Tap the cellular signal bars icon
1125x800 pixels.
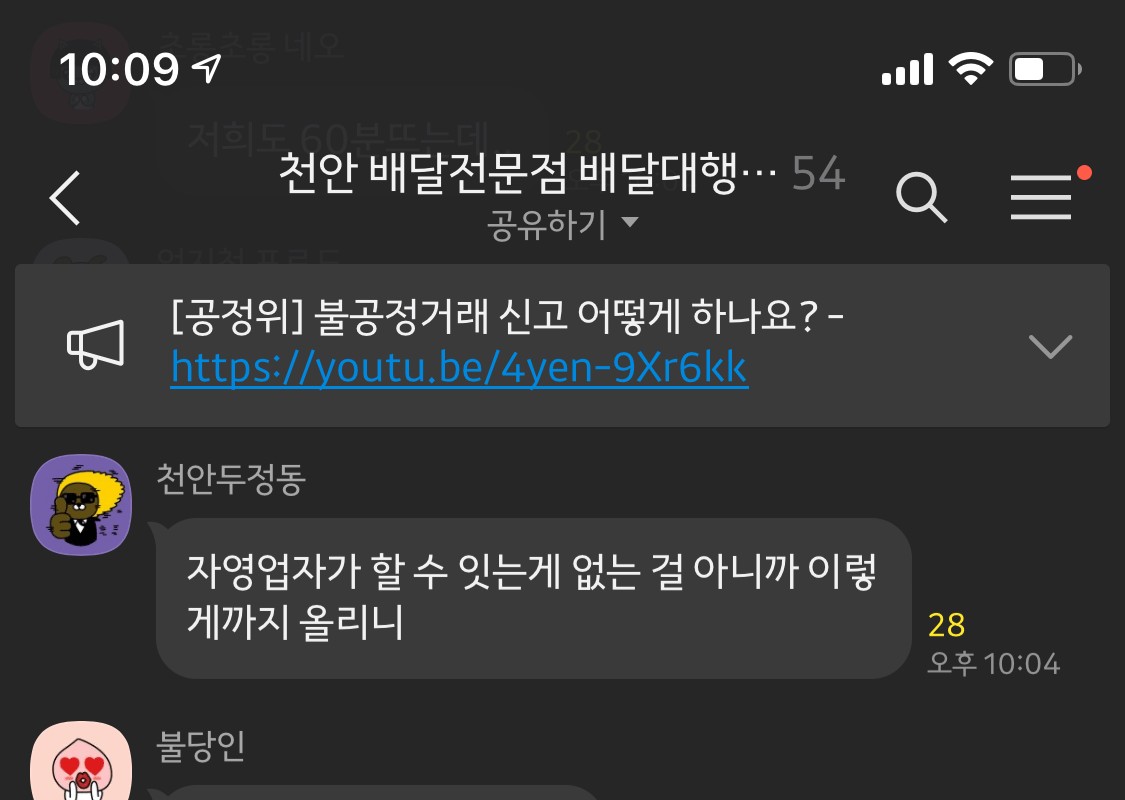pyautogui.click(x=907, y=70)
